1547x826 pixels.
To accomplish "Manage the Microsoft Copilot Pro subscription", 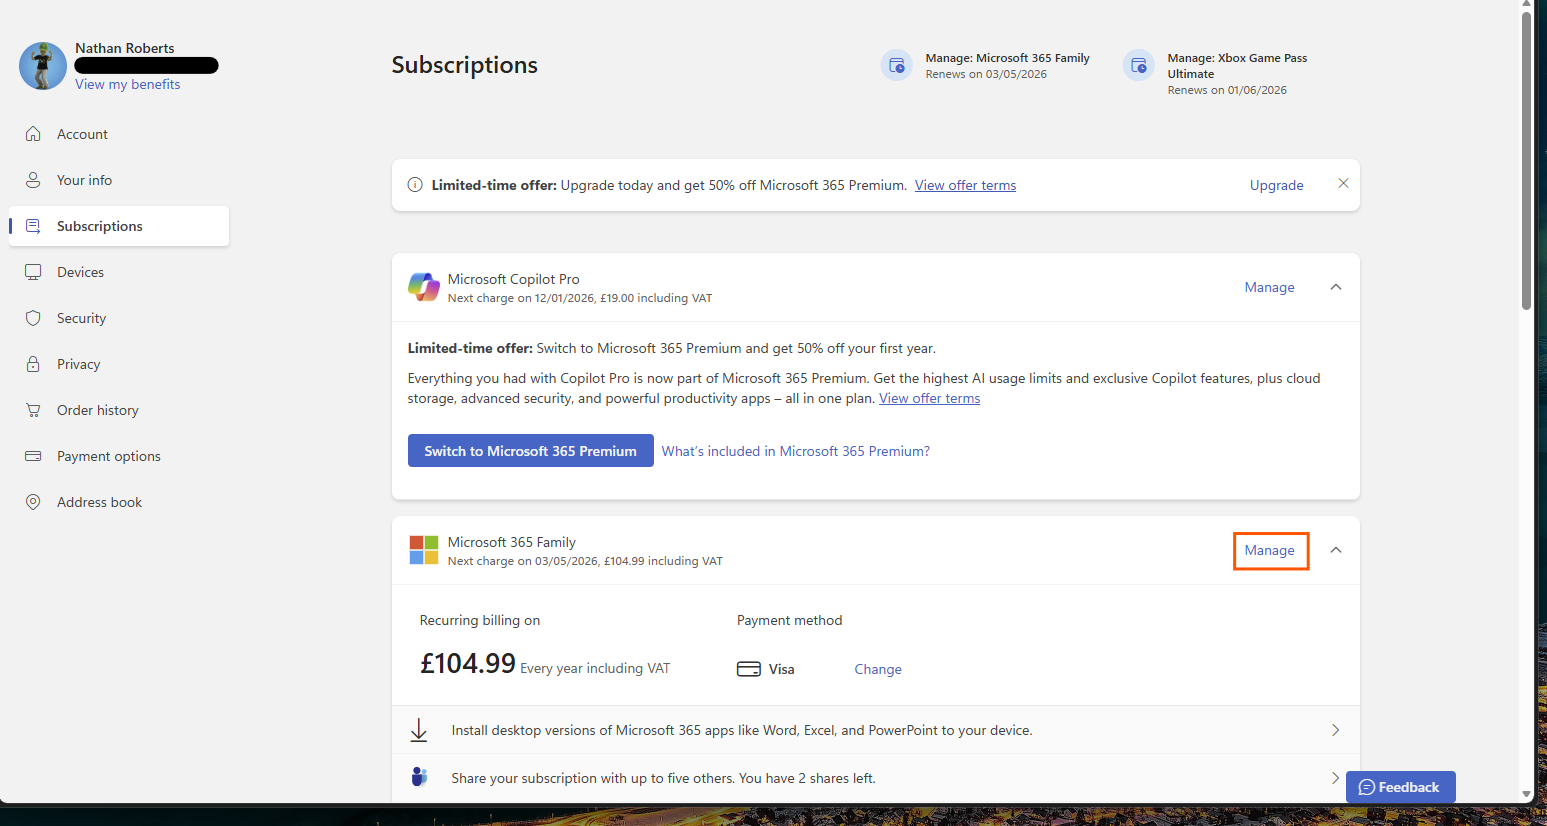I will click(x=1269, y=287).
